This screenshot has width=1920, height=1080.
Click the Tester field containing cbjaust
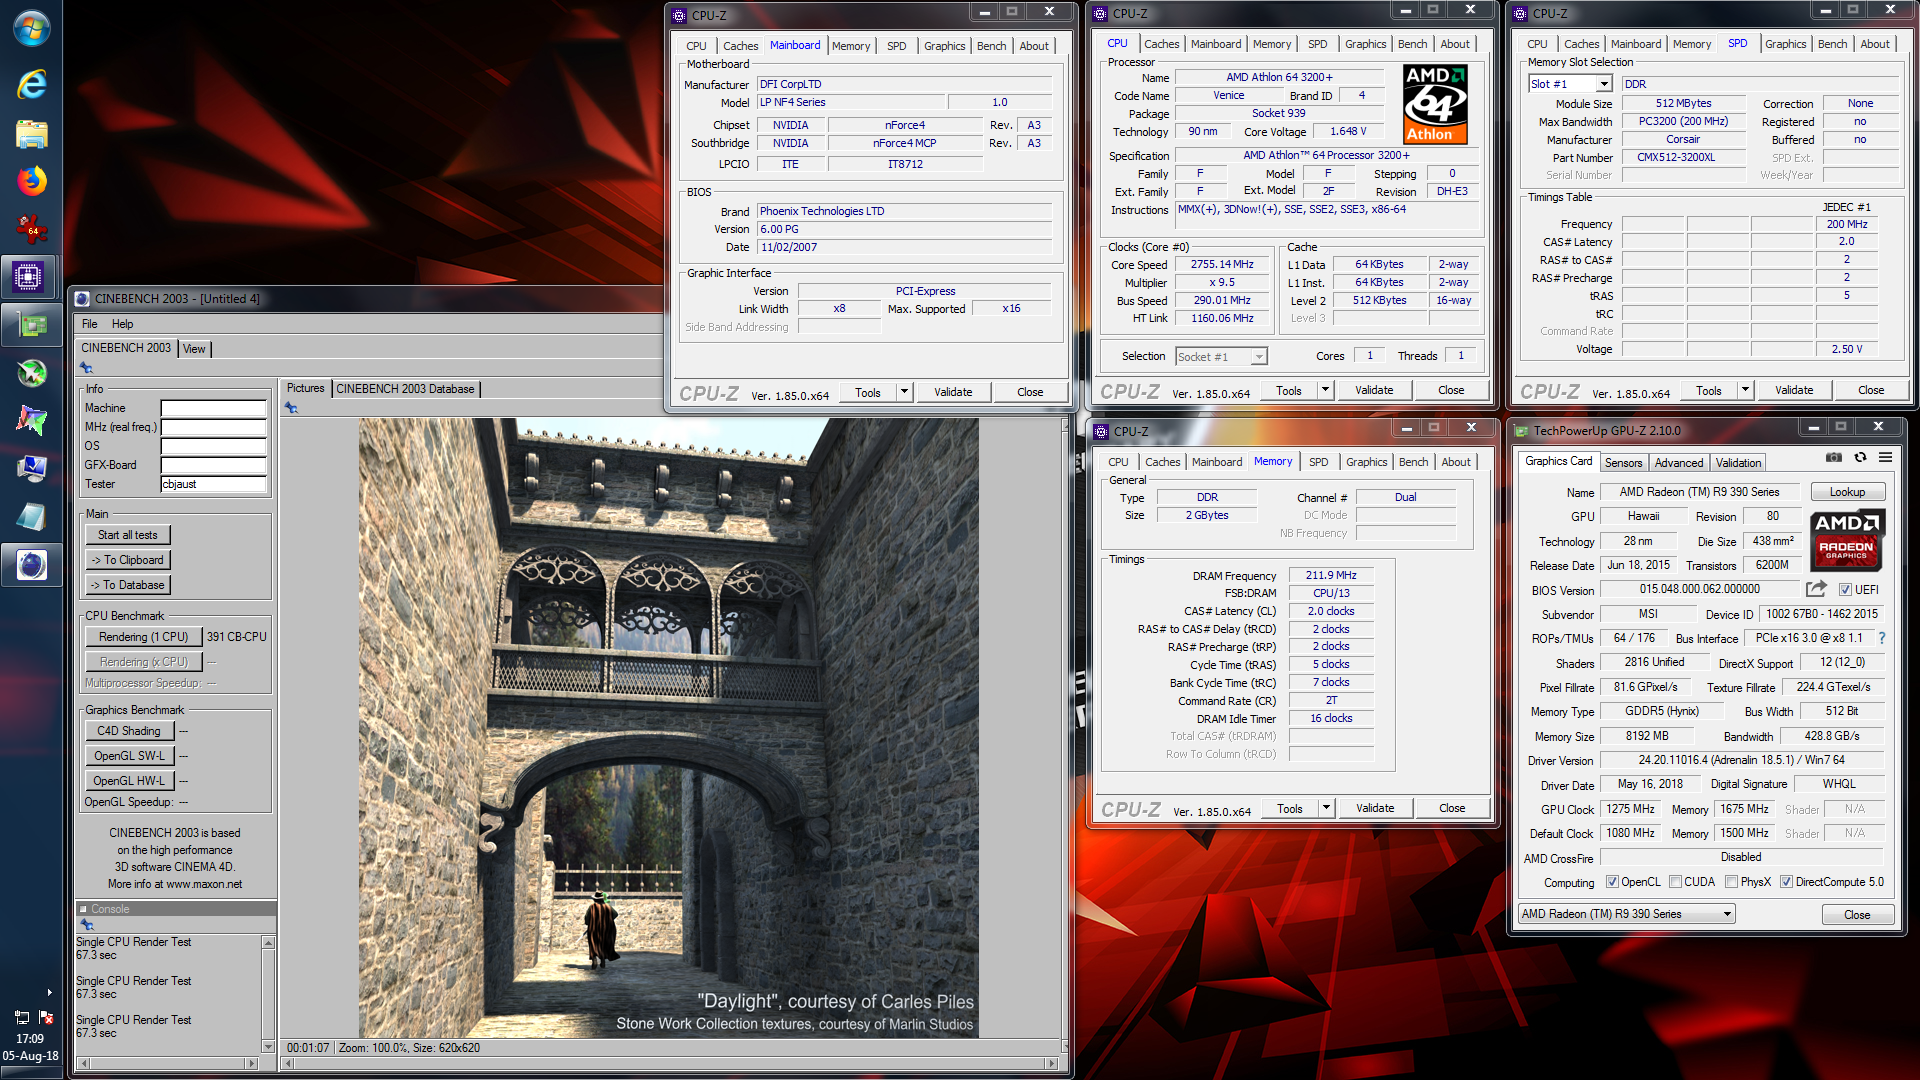coord(213,484)
